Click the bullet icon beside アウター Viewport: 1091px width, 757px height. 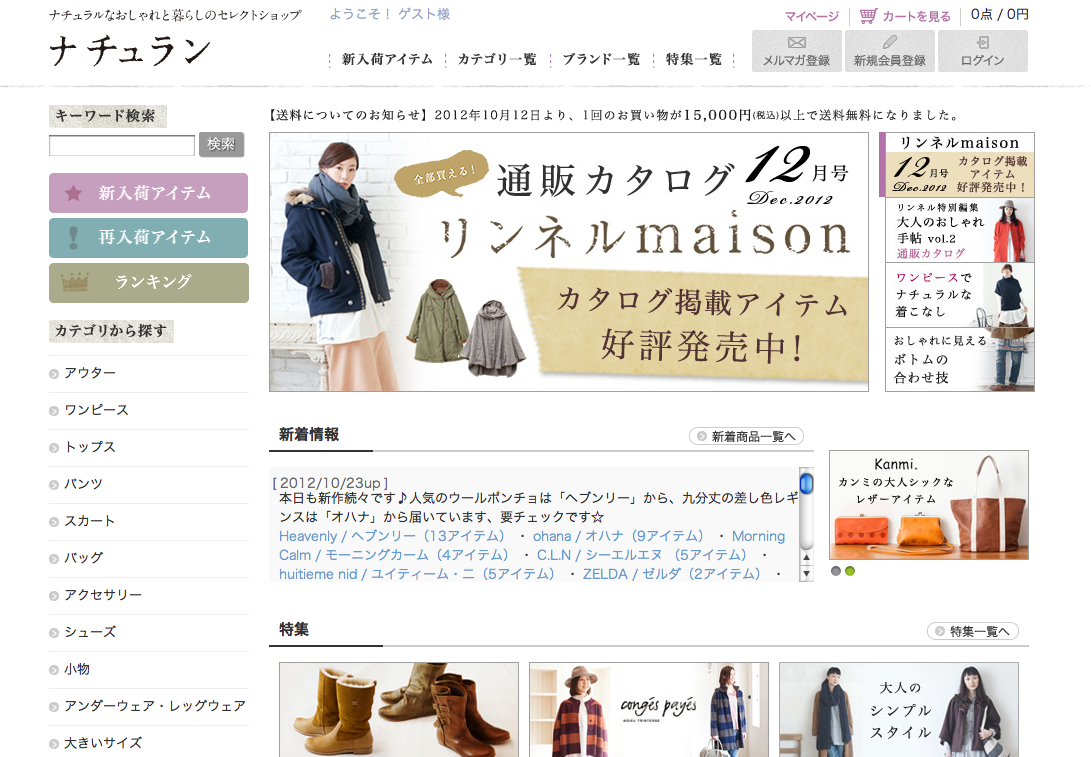[x=54, y=374]
